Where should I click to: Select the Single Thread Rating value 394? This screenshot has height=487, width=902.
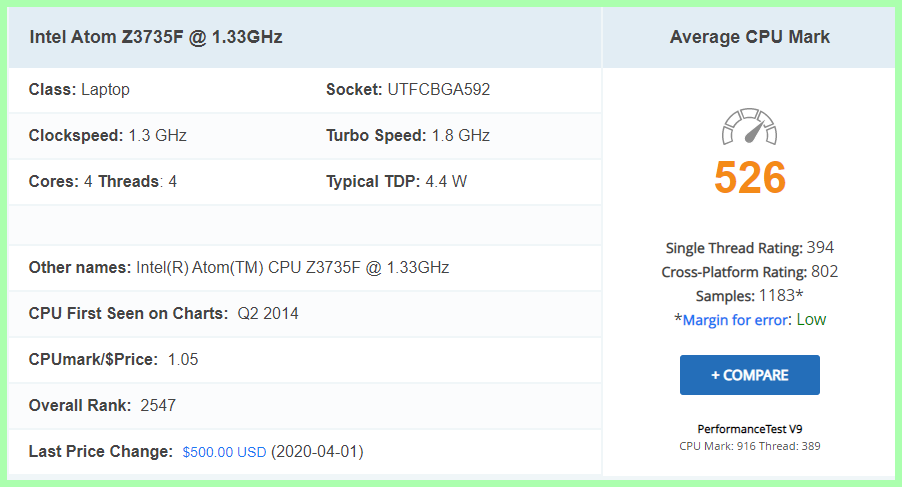(820, 248)
